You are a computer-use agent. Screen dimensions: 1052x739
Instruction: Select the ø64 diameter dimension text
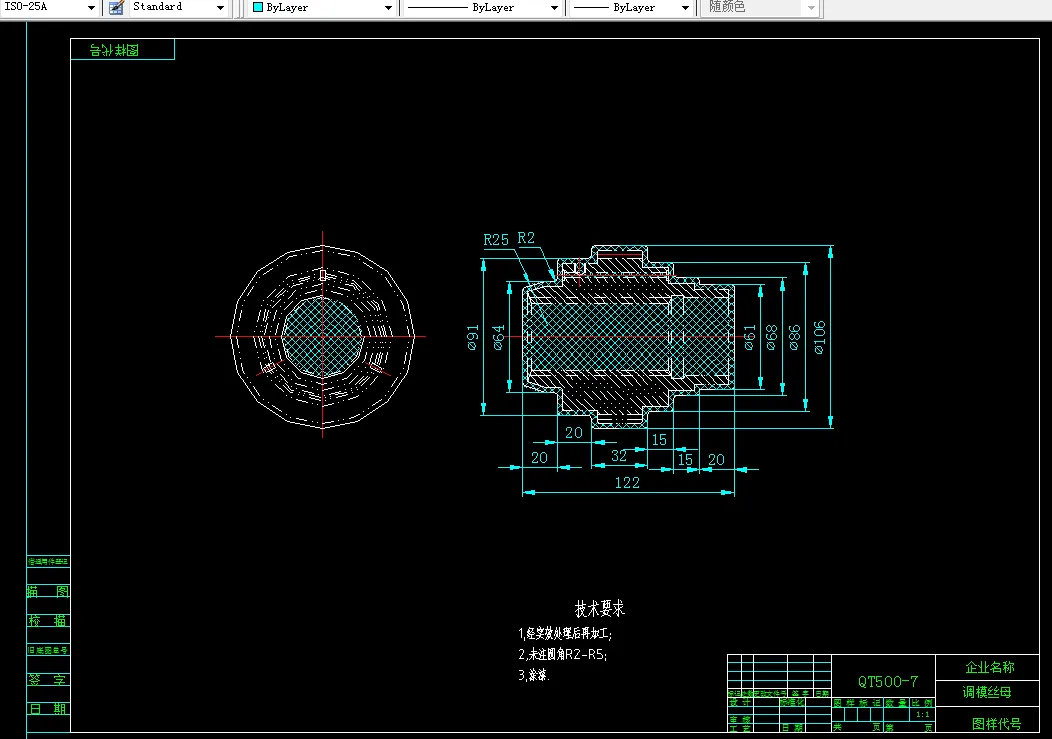click(498, 338)
